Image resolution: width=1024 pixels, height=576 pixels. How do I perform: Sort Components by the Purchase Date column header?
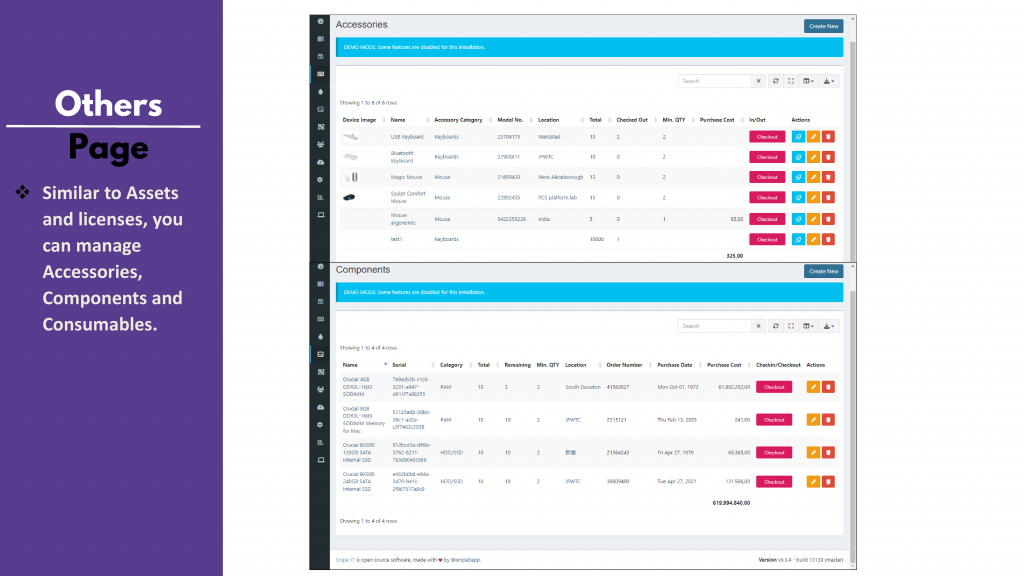(x=675, y=365)
